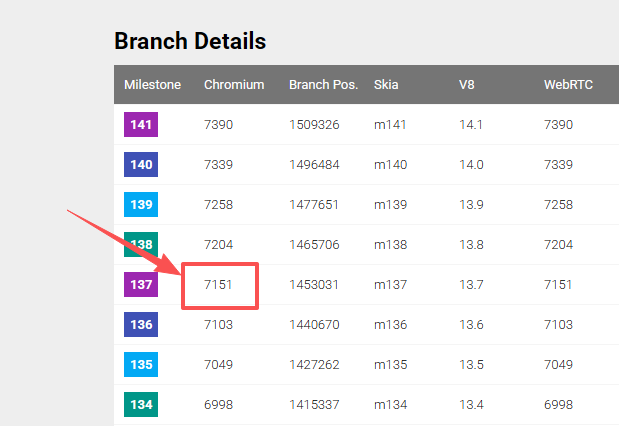
Task: Click V8 version 13.5
Action: [471, 364]
